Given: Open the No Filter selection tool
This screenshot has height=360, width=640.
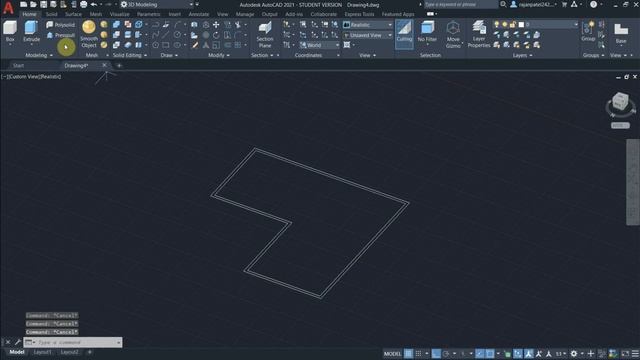Looking at the screenshot, I should pyautogui.click(x=427, y=32).
